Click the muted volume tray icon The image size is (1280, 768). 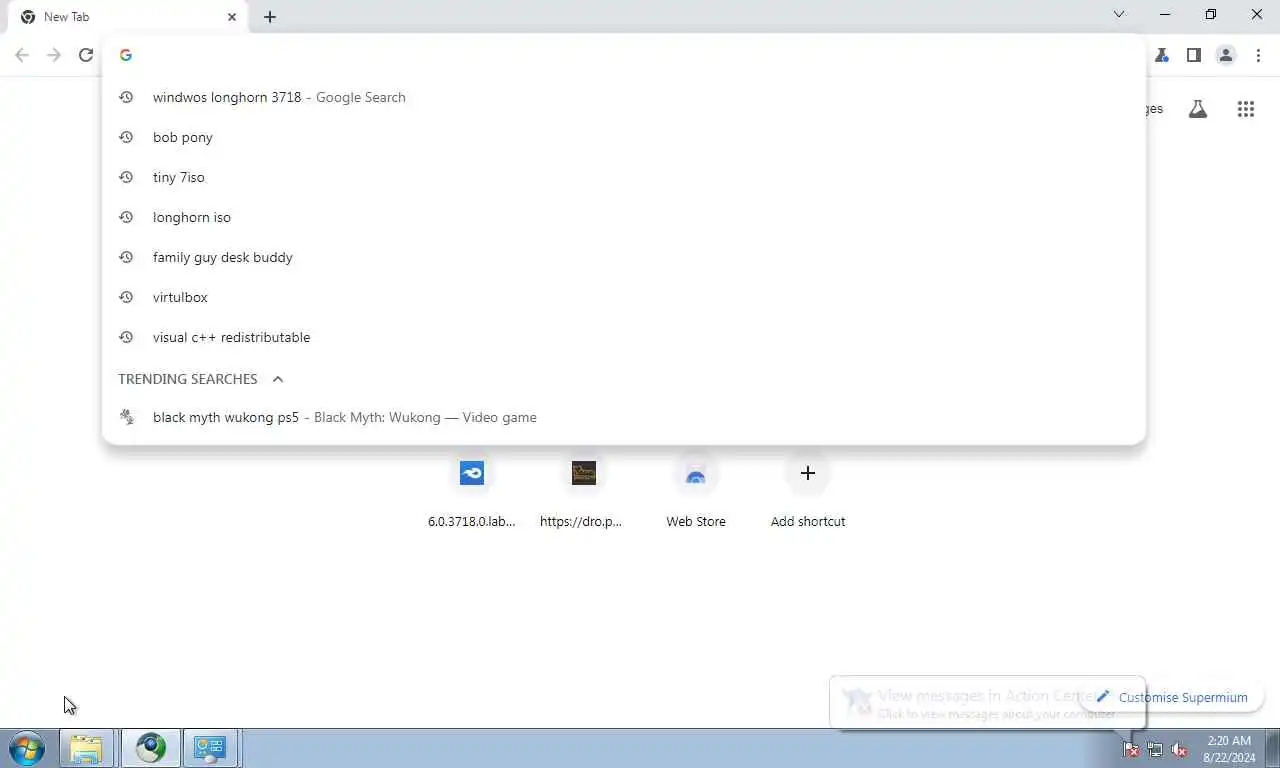click(1179, 749)
